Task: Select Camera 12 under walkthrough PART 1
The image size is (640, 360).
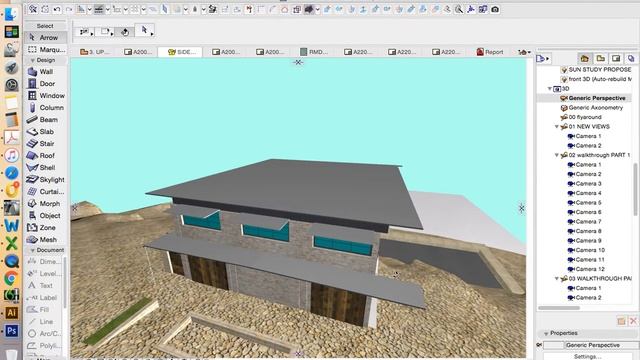Action: 586,269
